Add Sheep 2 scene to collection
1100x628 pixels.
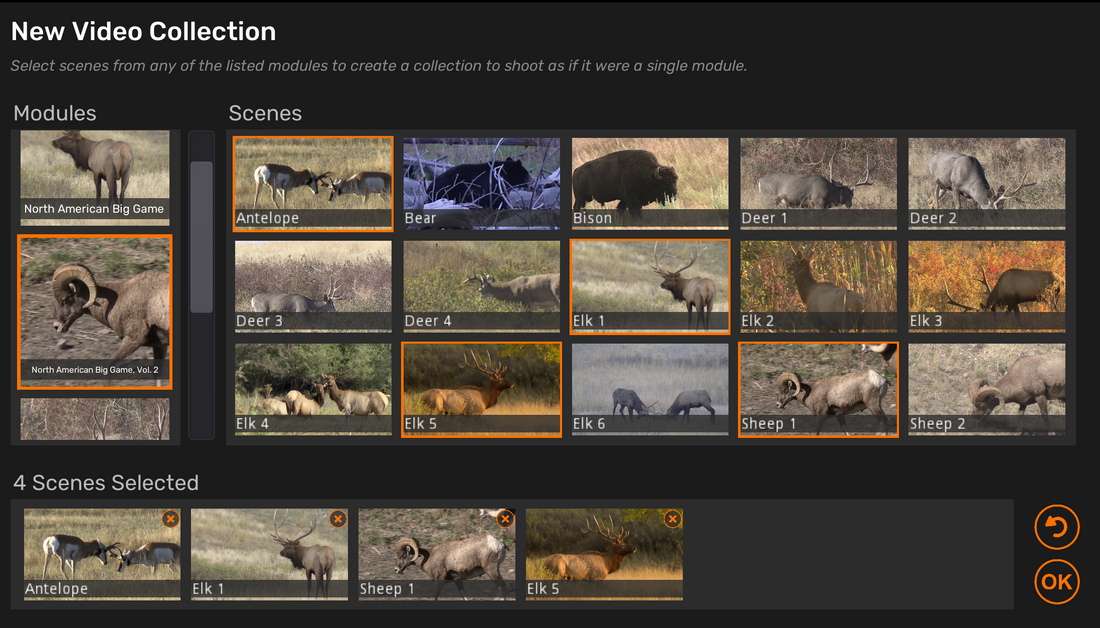[986, 389]
